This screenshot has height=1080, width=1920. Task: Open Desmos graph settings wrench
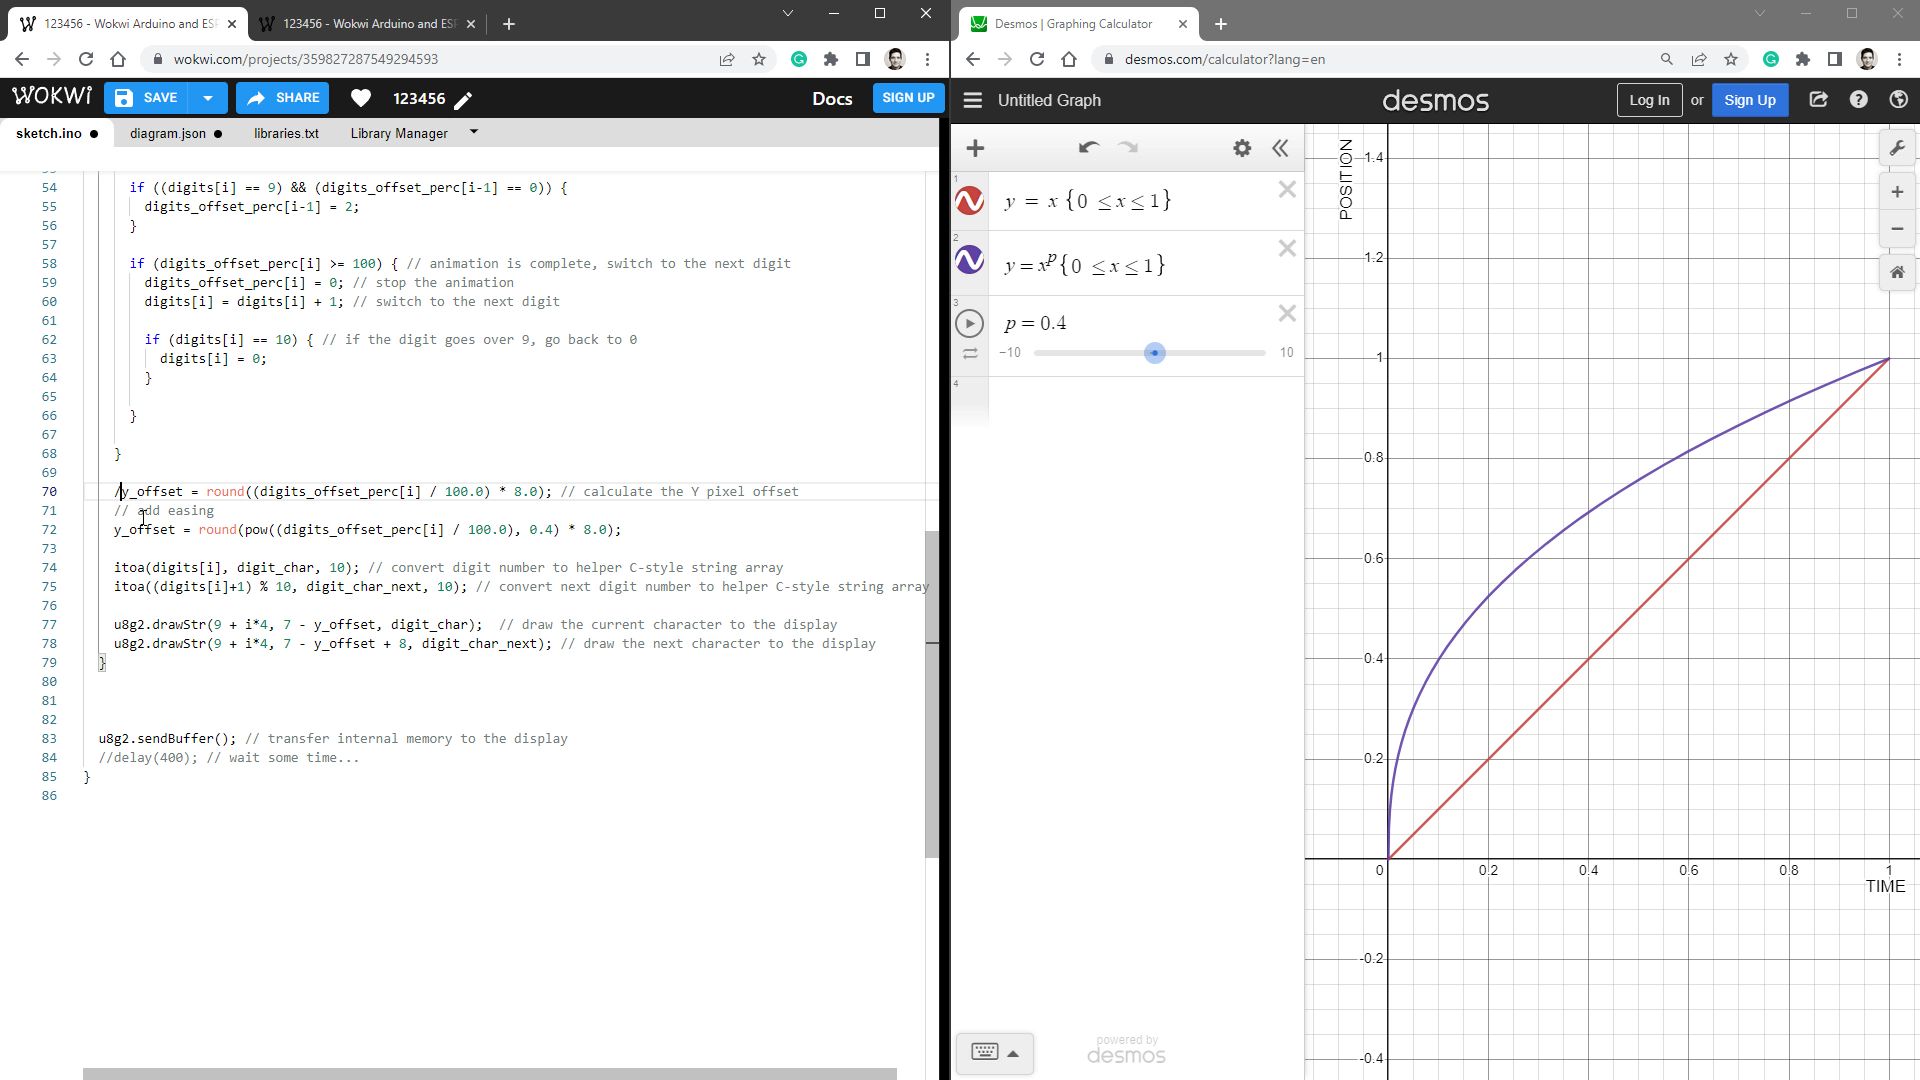coord(1897,149)
